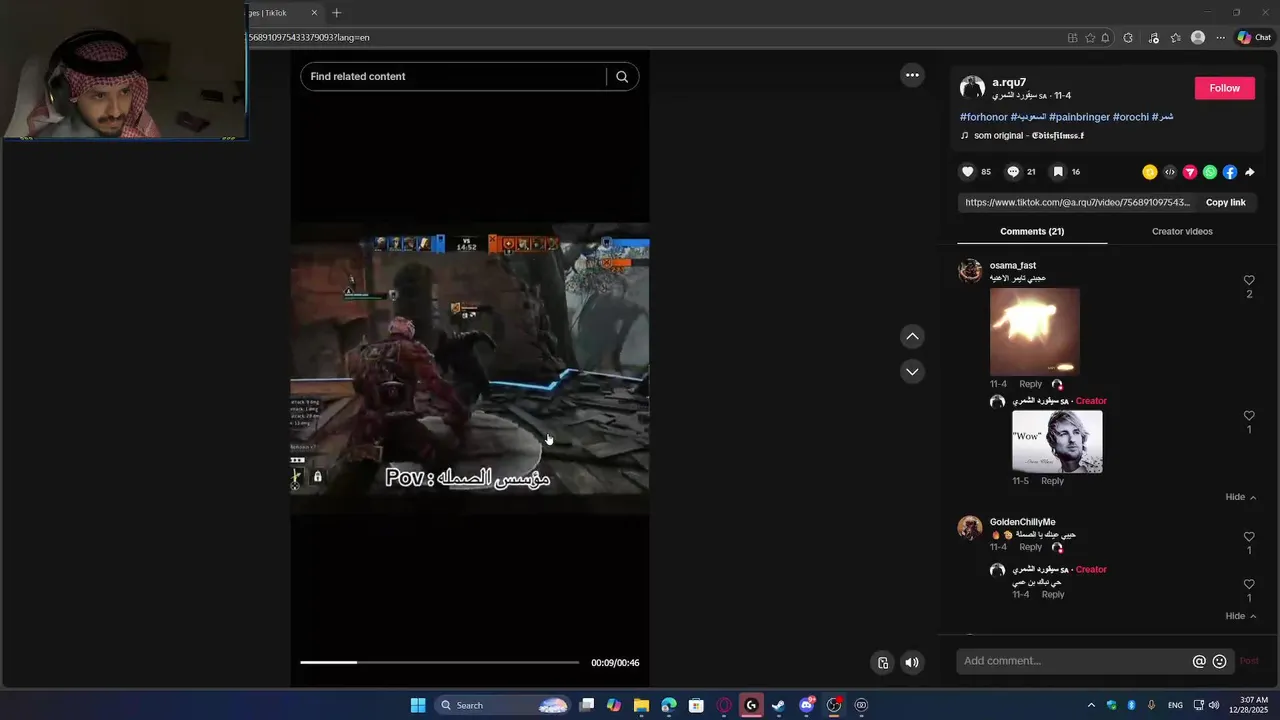The image size is (1280, 720).
Task: Select the TikTok browser tab
Action: (x=284, y=13)
